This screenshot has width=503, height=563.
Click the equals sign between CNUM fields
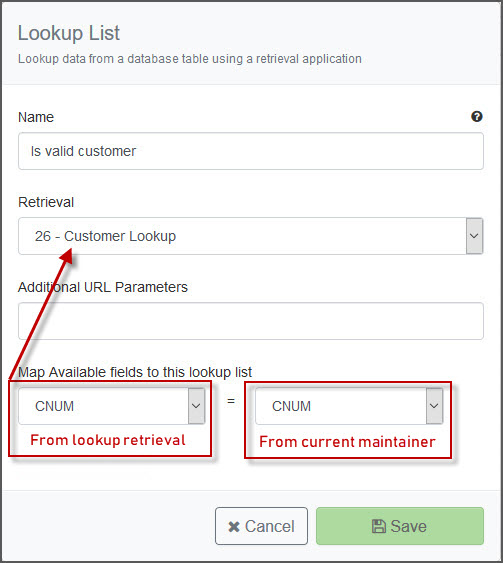click(x=231, y=401)
